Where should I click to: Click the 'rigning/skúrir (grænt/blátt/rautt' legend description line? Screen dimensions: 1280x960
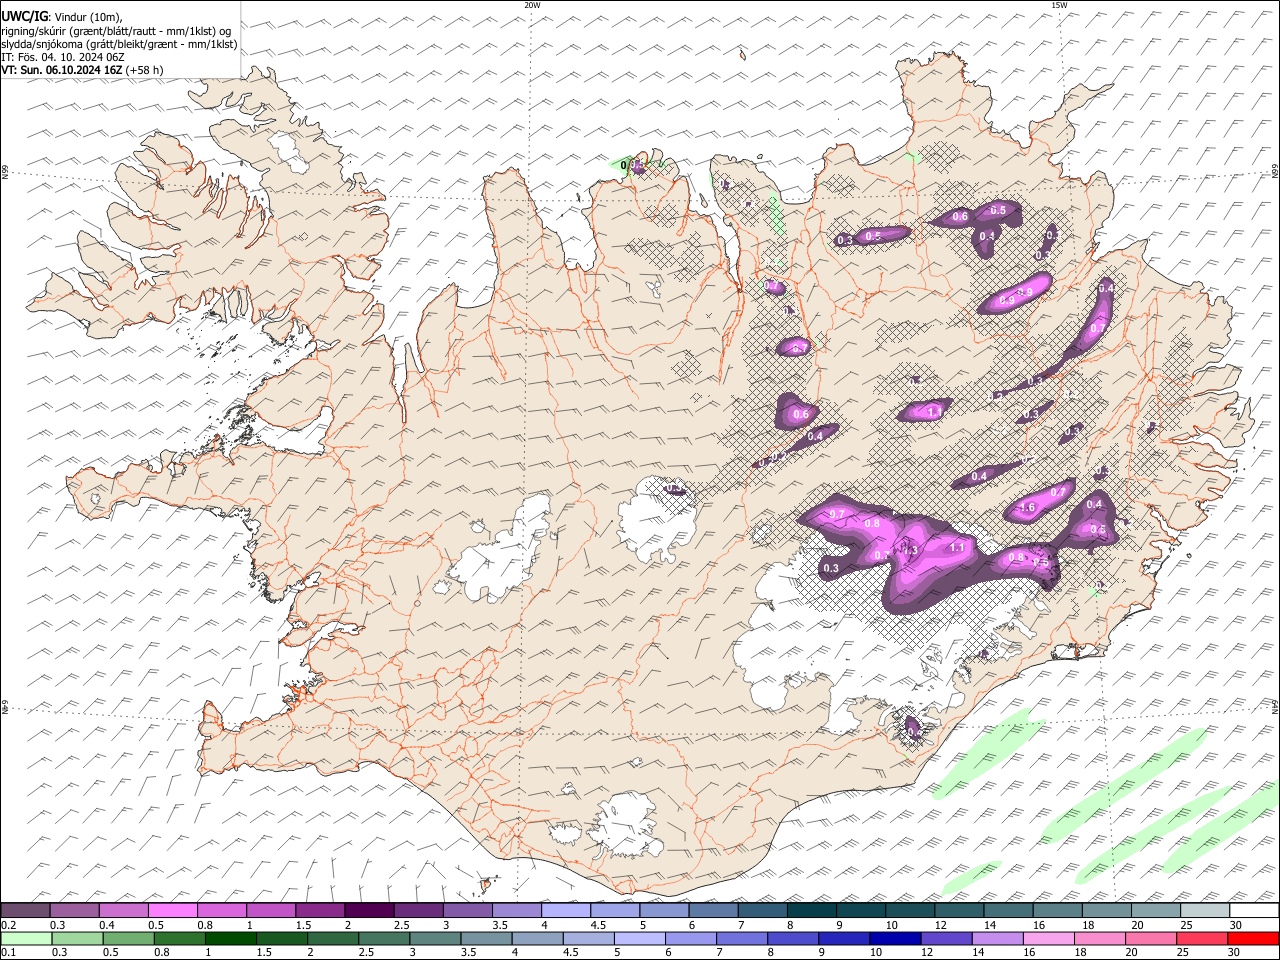116,31
